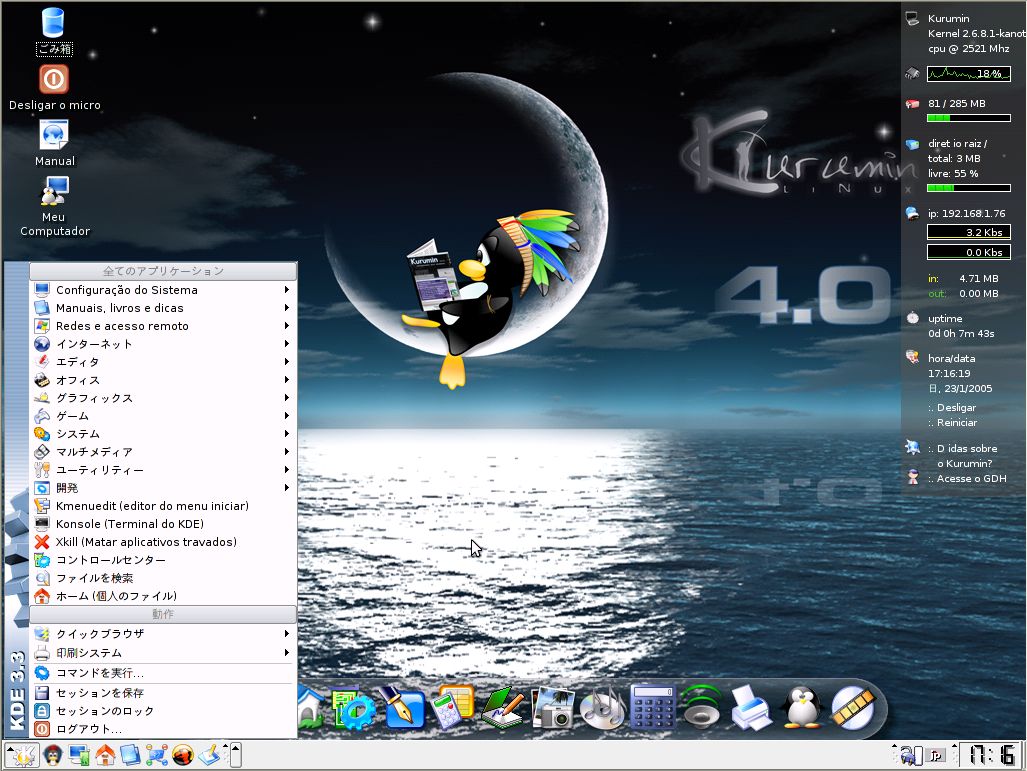Open the ごみ箱 trash desktop icon
Viewport: 1027px width, 771px height.
tap(54, 30)
